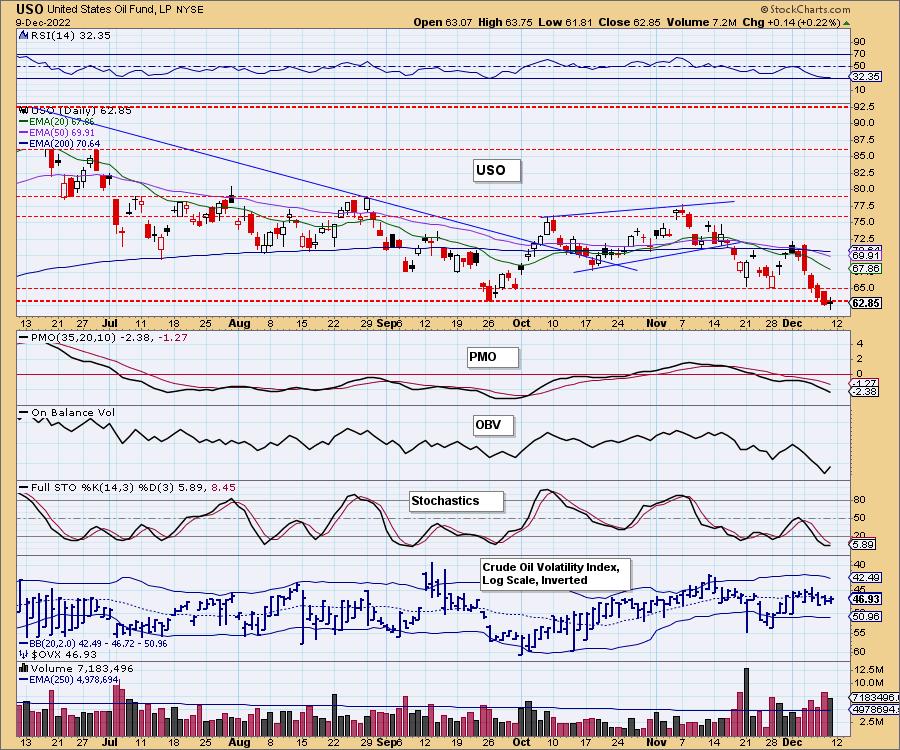Click the 5.89 stochastic value tag
Screen dimensions: 900x750
[863, 544]
